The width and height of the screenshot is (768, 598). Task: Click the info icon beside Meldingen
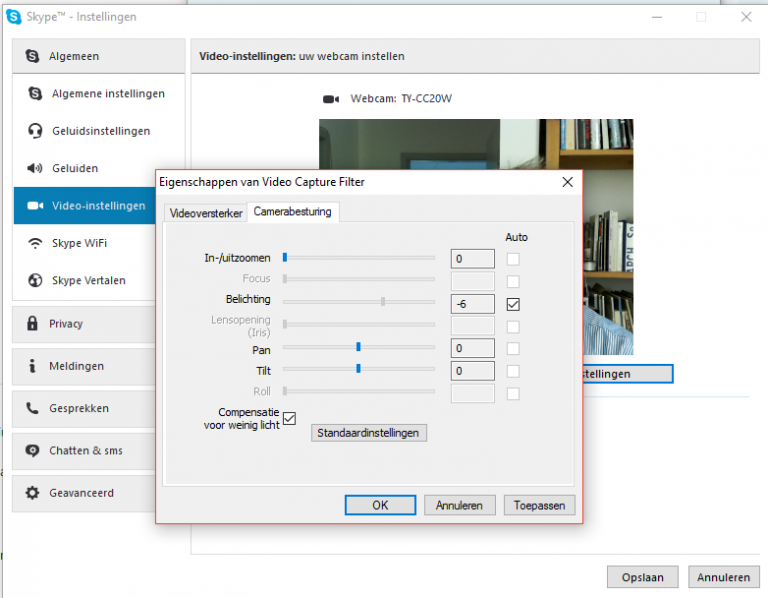point(33,366)
